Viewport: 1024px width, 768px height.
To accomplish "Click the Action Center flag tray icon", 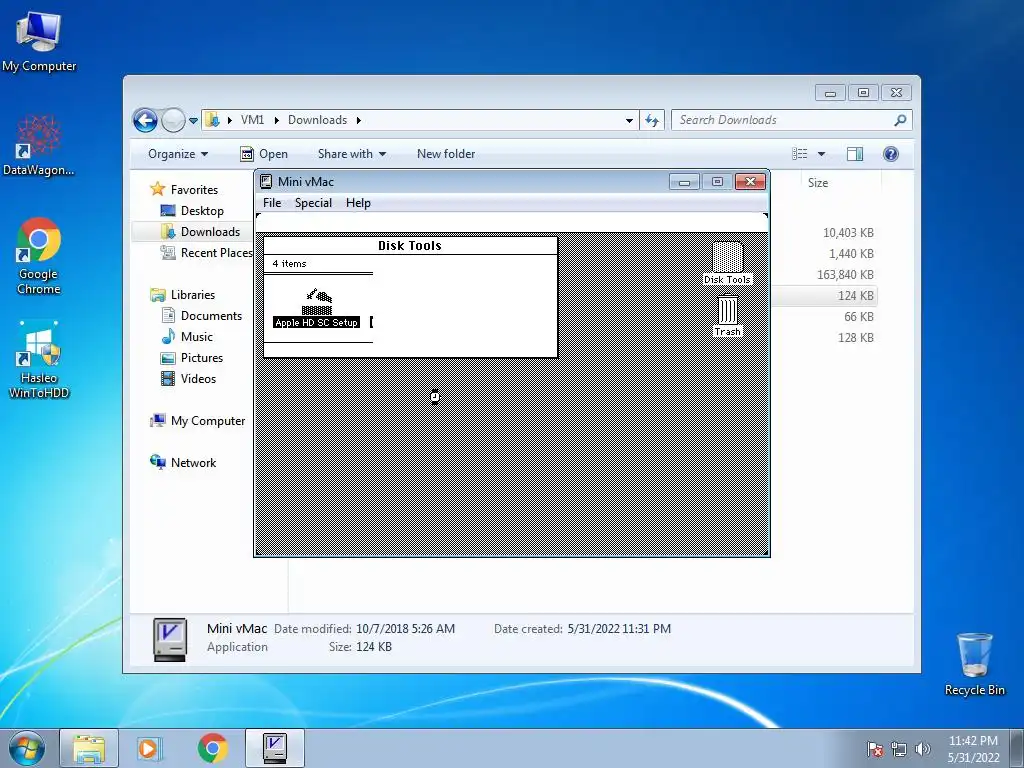I will 875,749.
